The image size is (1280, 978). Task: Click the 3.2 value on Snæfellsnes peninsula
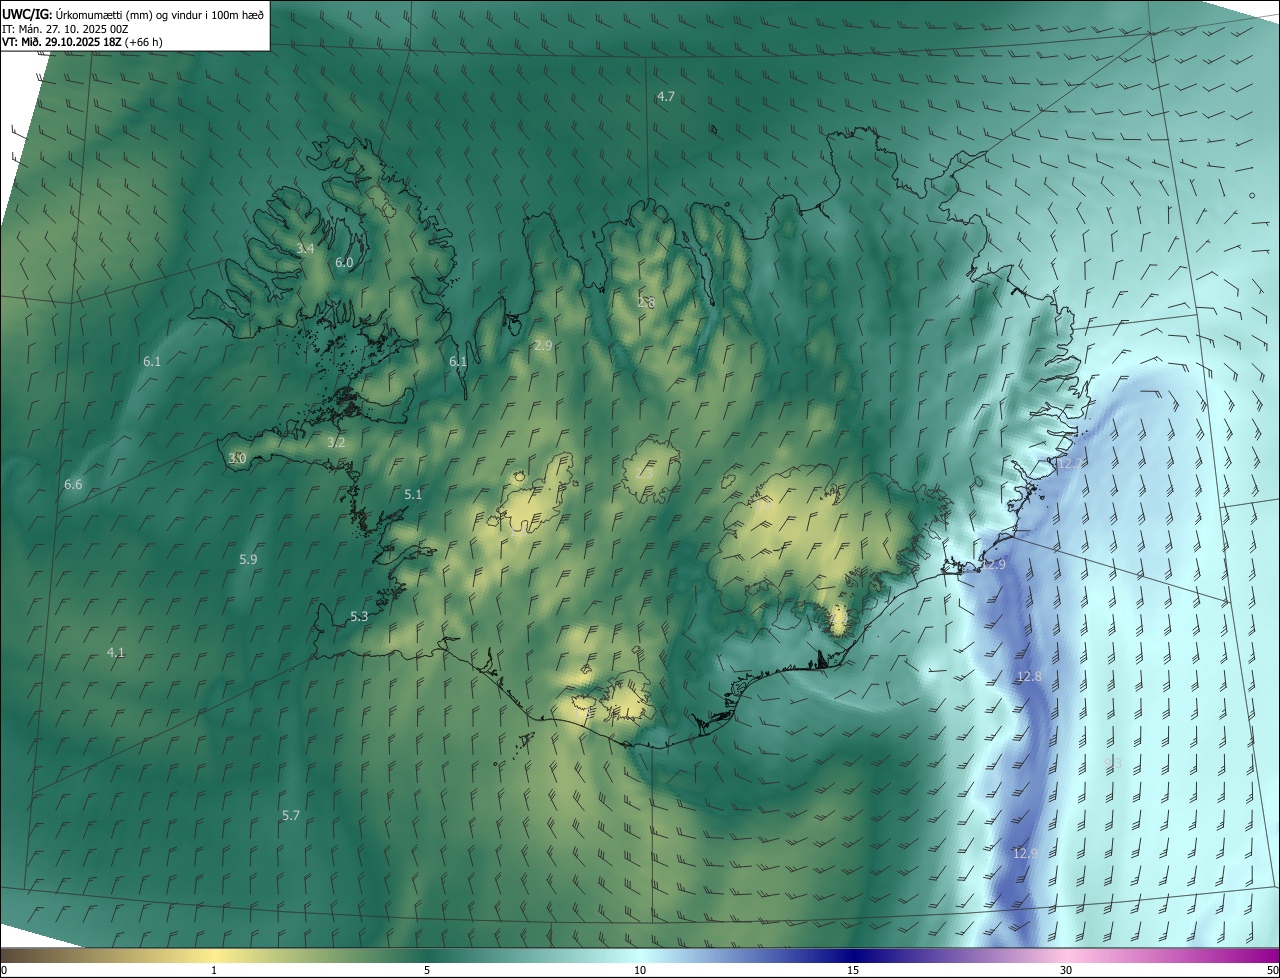click(336, 442)
